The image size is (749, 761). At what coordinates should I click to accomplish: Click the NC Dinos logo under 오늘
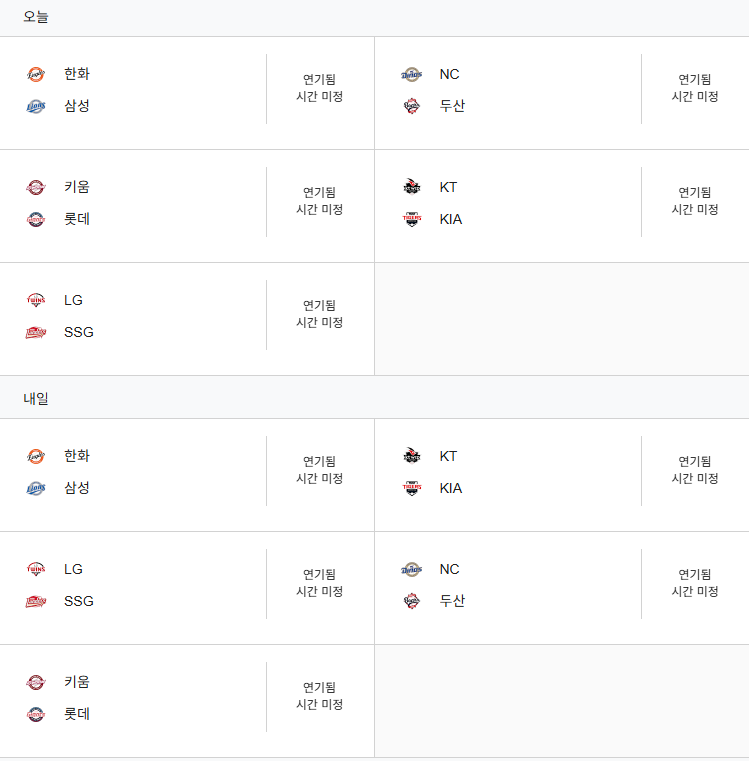tap(412, 74)
